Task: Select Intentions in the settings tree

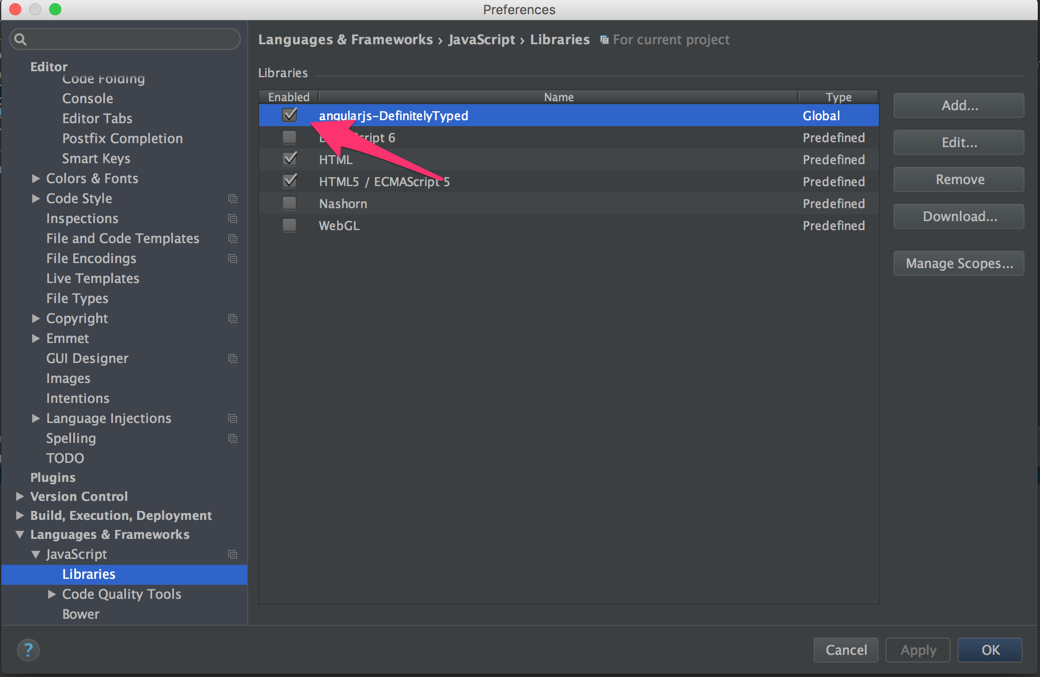Action: click(x=78, y=398)
